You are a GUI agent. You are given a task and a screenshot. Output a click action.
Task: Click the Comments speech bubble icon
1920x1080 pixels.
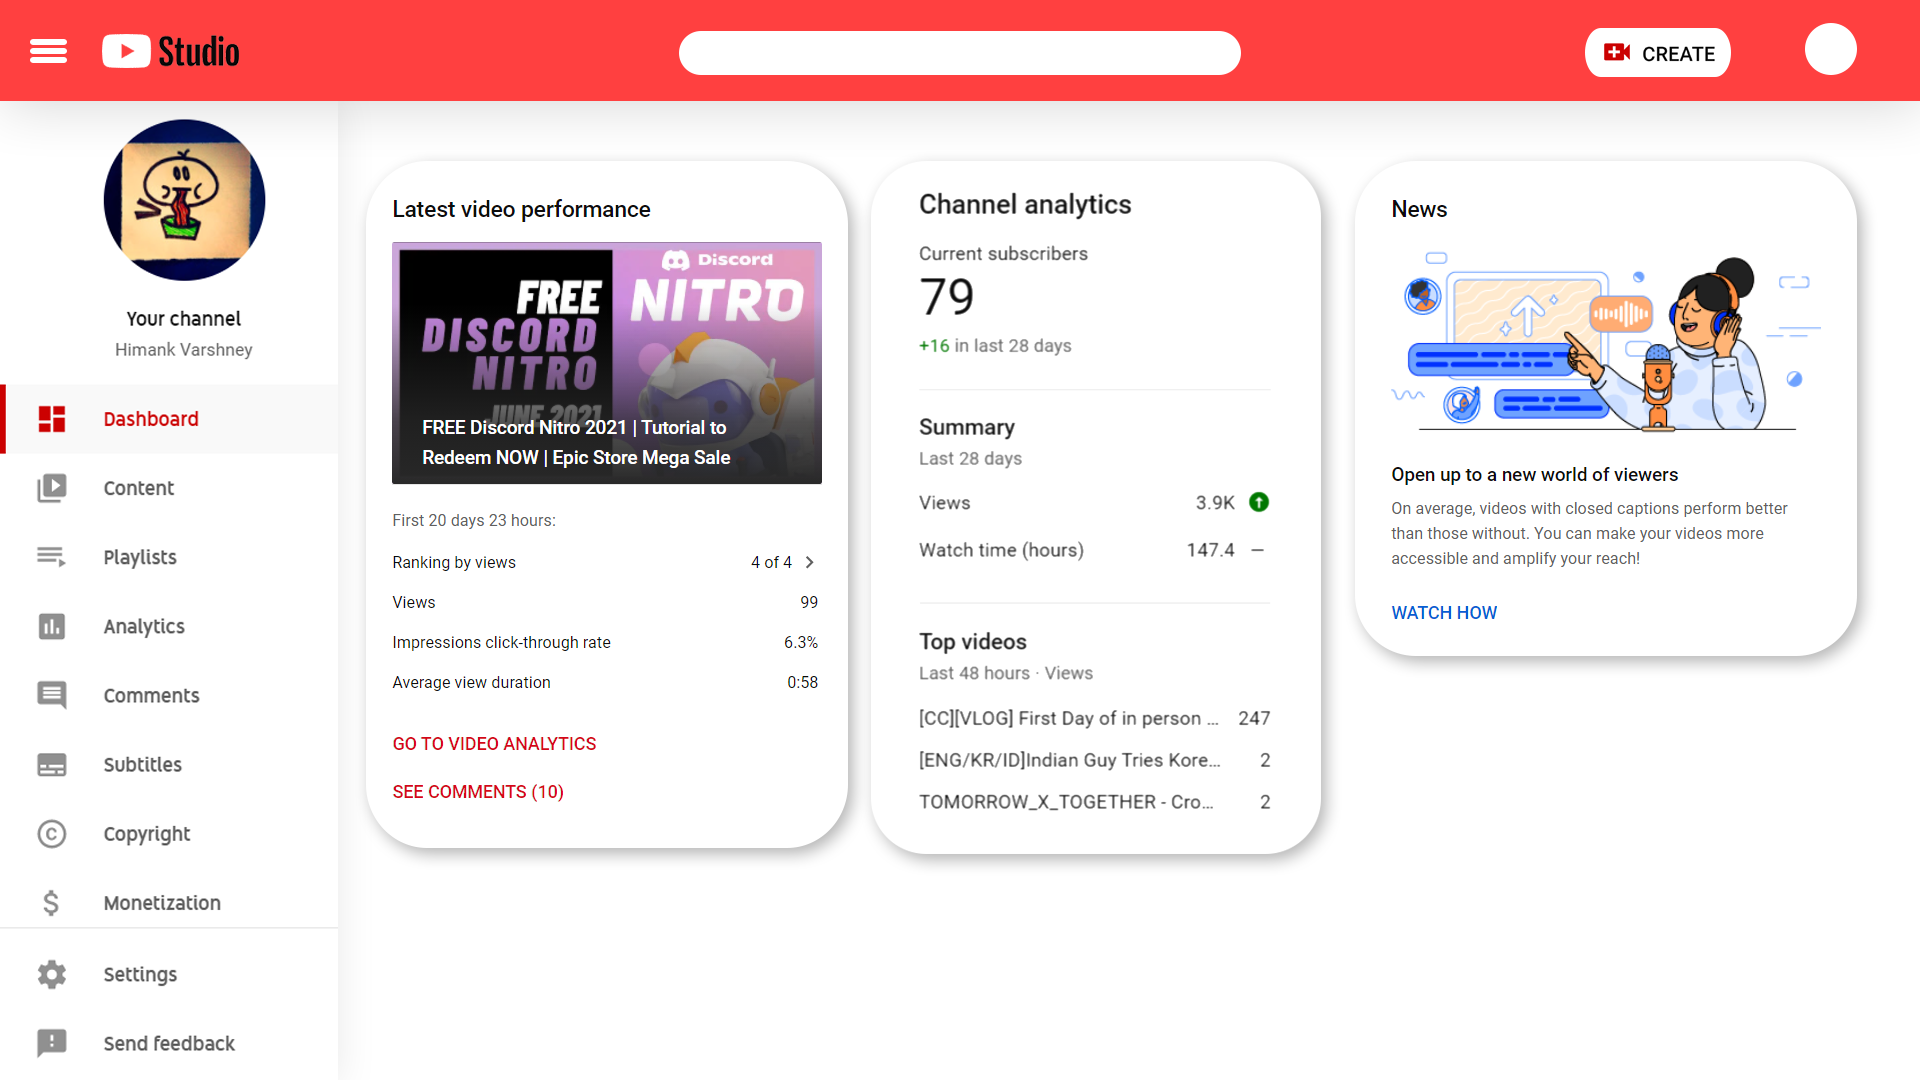52,695
